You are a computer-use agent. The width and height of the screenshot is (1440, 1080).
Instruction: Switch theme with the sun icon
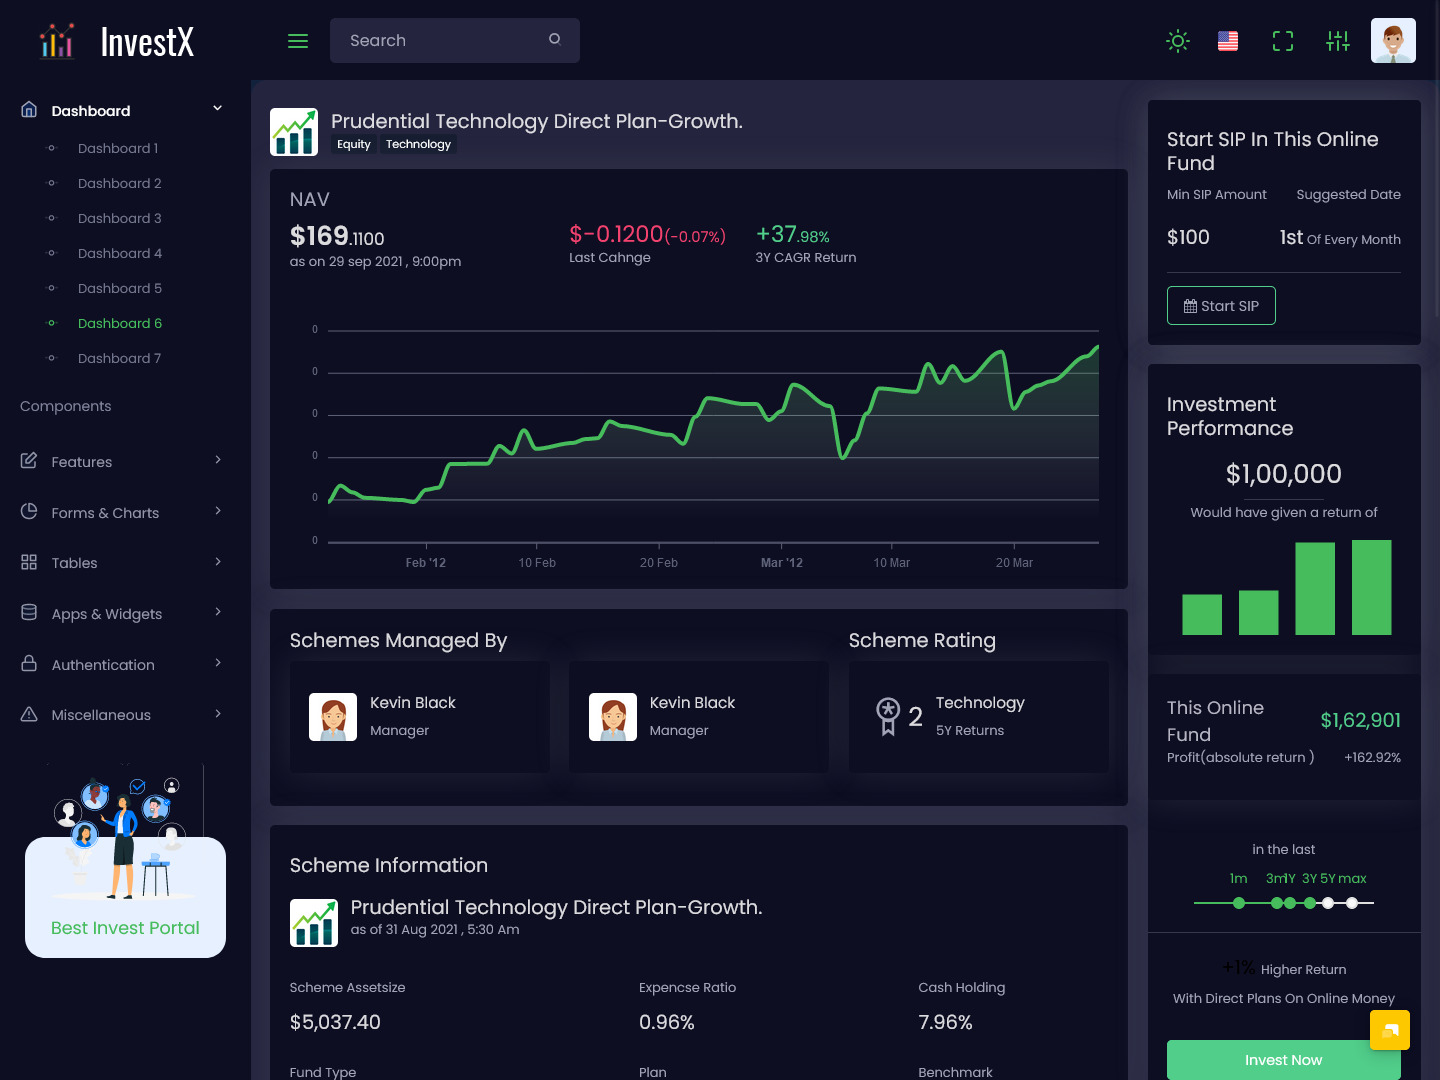pos(1178,41)
